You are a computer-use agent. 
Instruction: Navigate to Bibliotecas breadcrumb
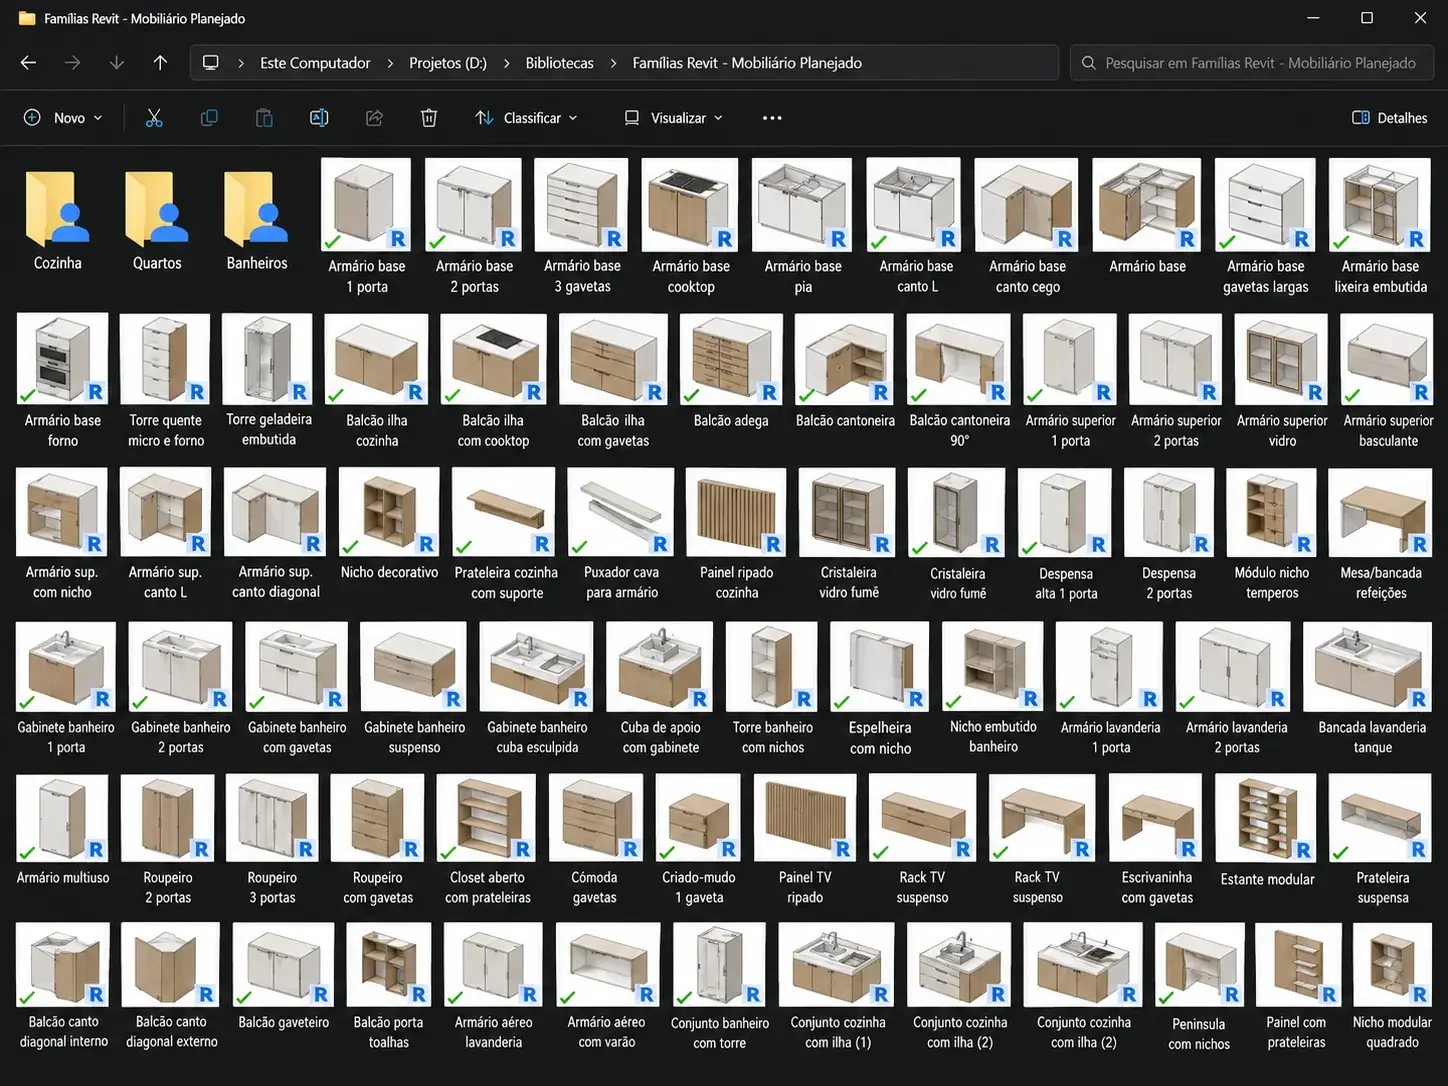tap(559, 63)
